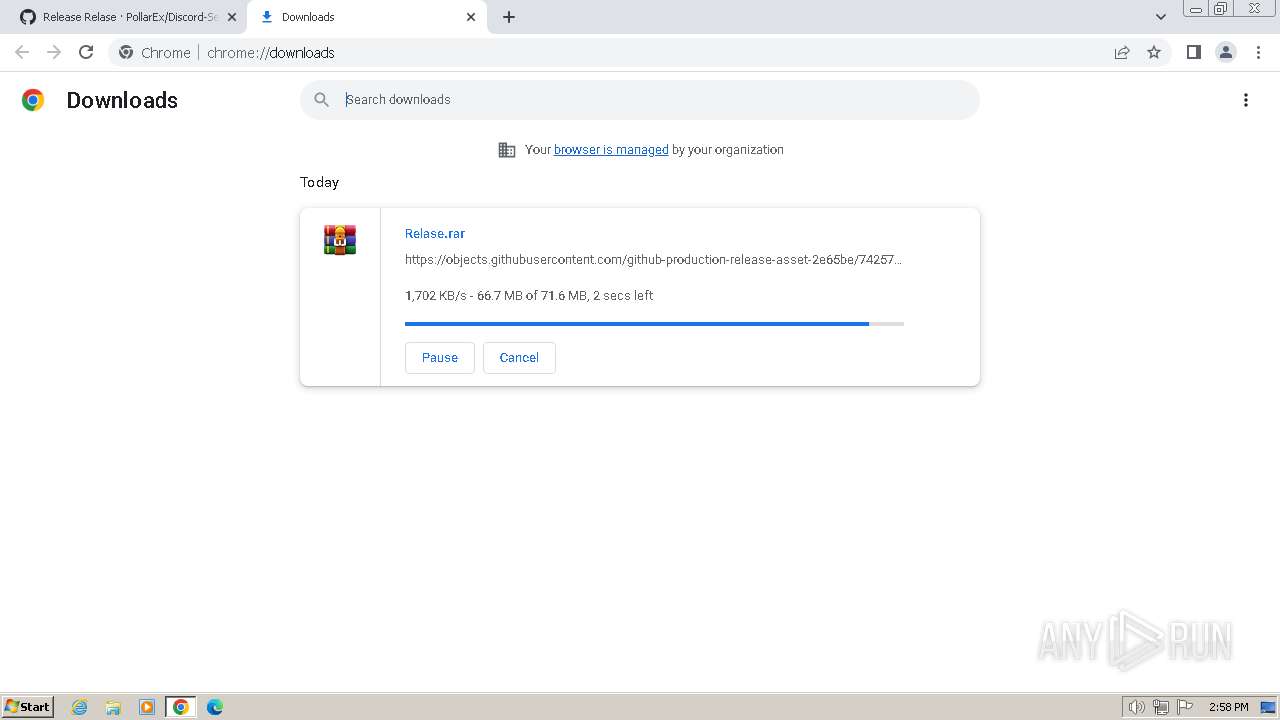This screenshot has width=1280, height=720.
Task: Toggle the side panel icon
Action: click(1193, 52)
